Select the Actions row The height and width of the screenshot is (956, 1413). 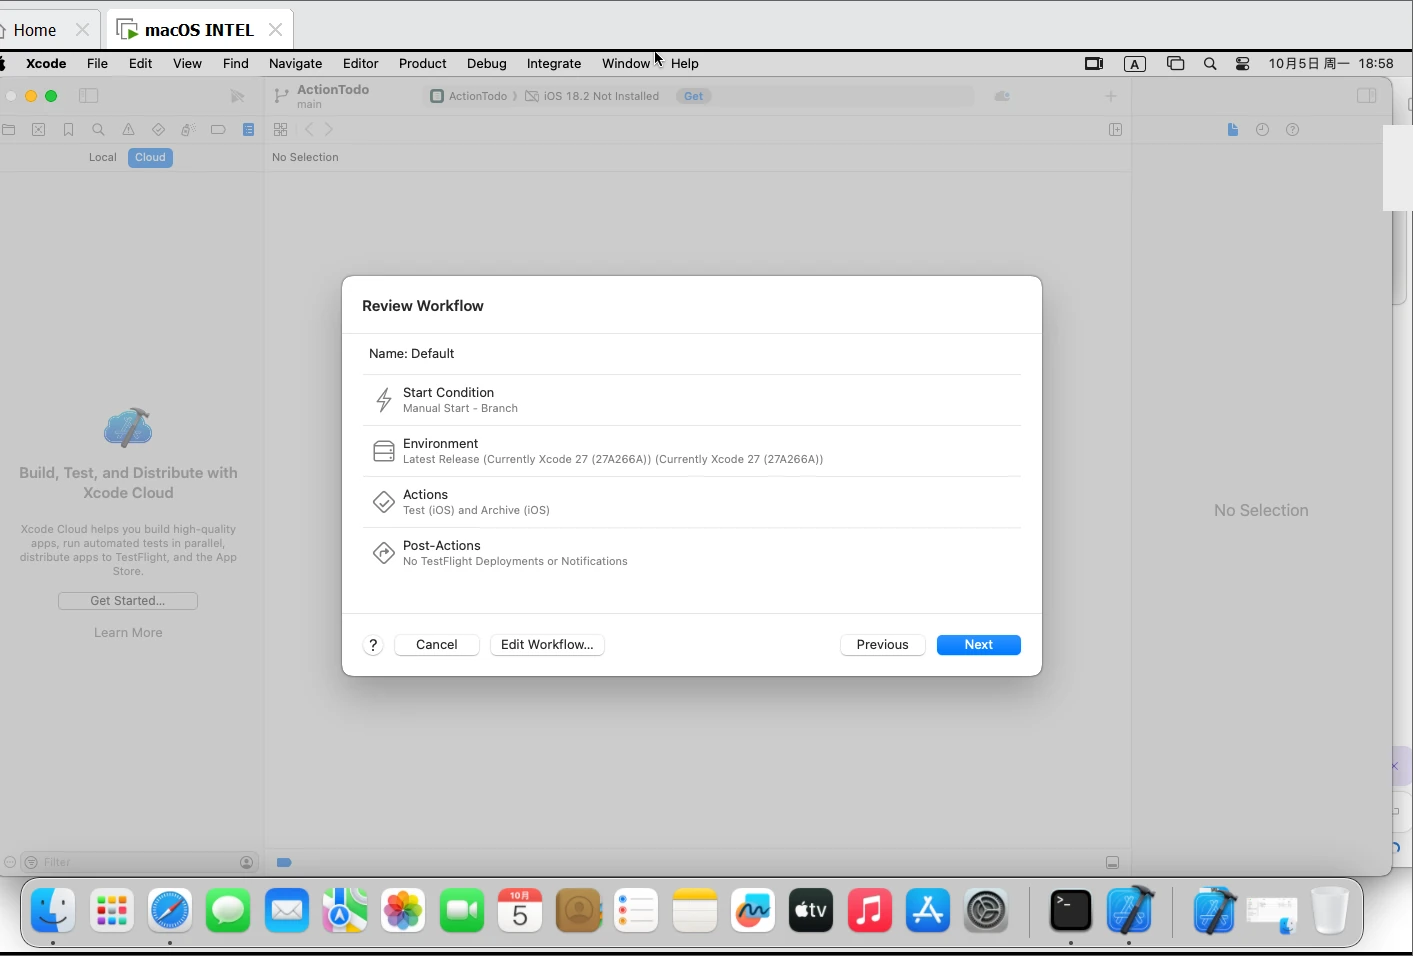[x=692, y=502]
